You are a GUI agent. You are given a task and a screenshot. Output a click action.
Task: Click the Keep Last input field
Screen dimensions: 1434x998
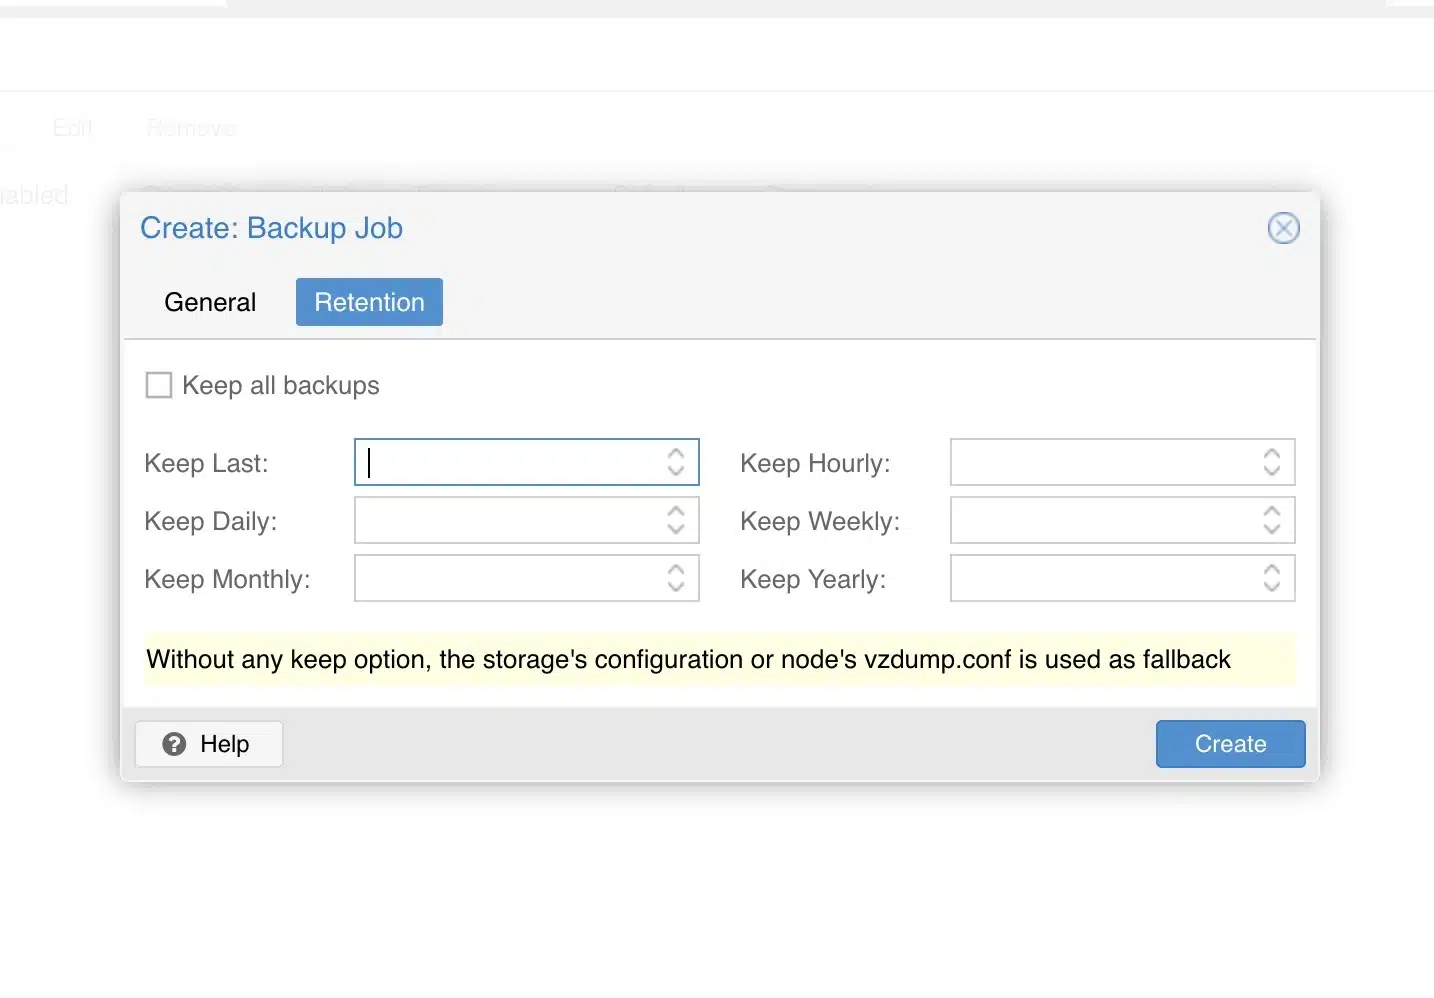[505, 462]
